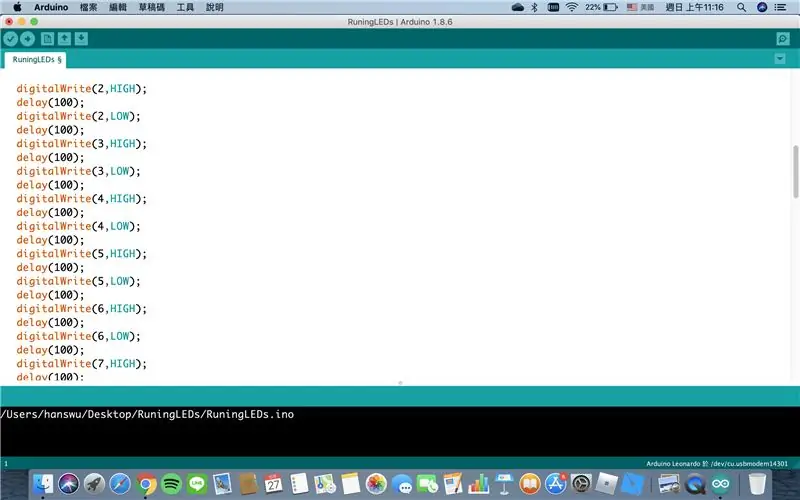Launch Siri from the Dock

coord(68,484)
